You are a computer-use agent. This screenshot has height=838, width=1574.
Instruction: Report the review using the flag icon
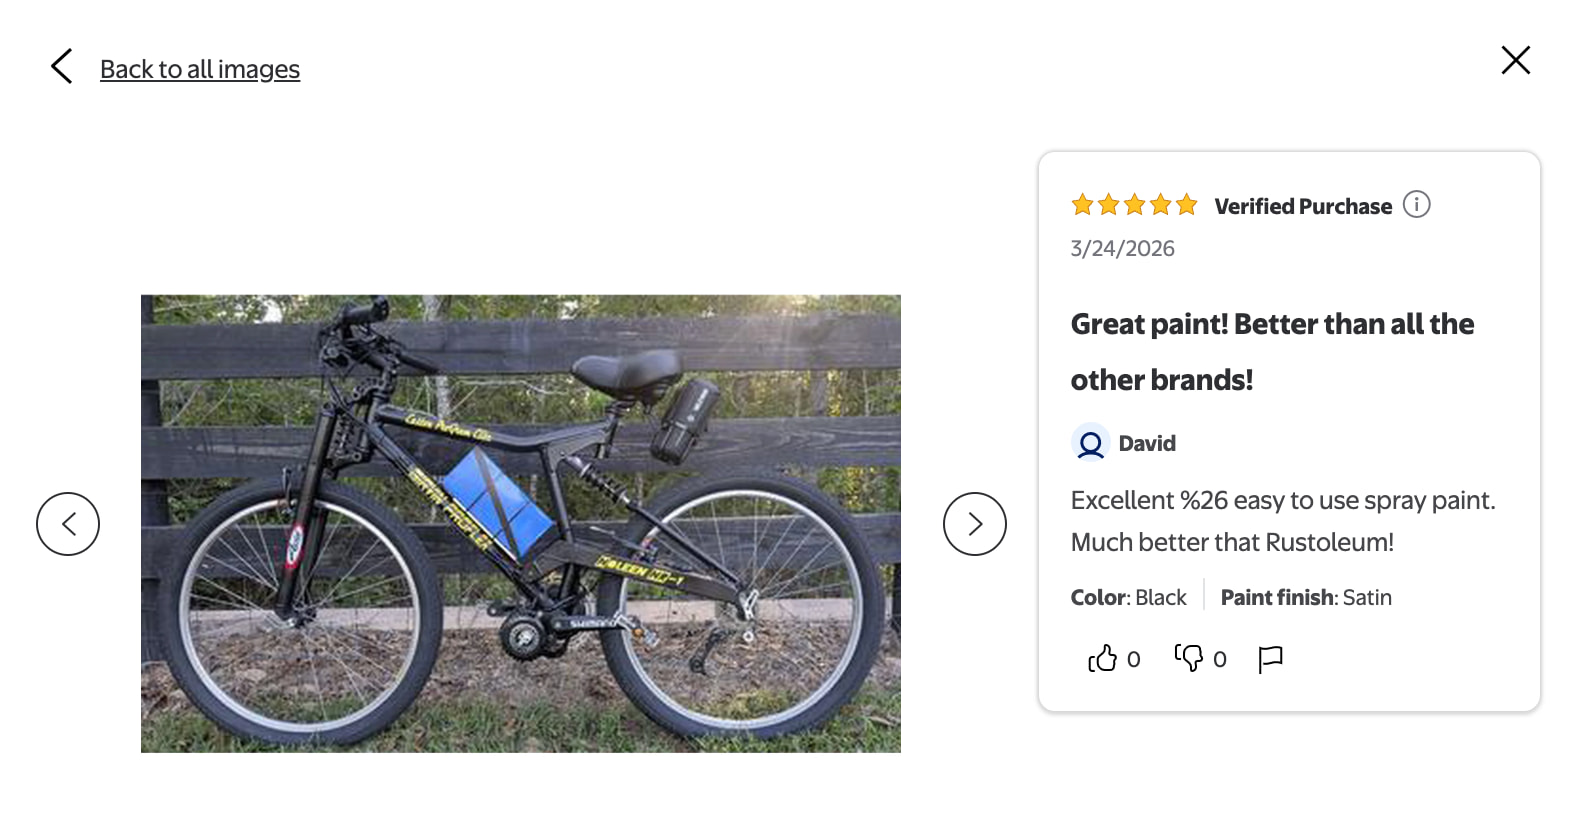[x=1270, y=659]
